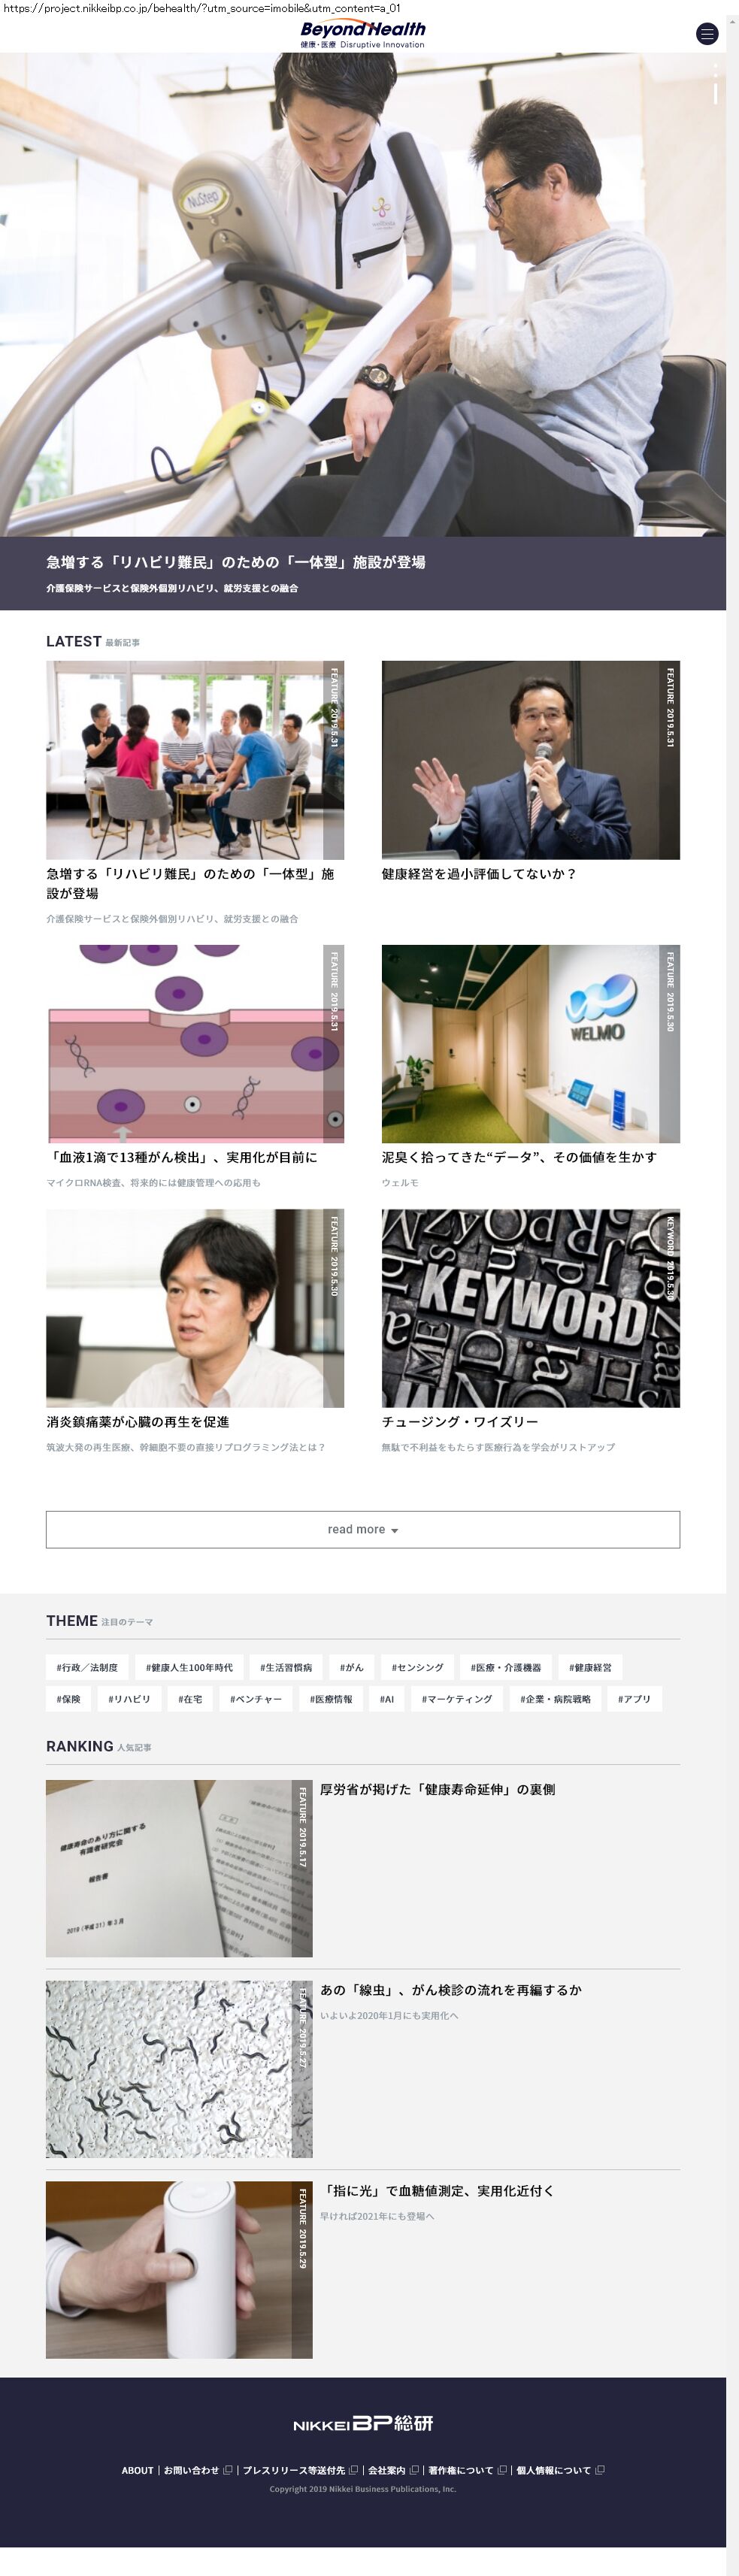Click external-link icon beside 著作権について

pos(502,2470)
